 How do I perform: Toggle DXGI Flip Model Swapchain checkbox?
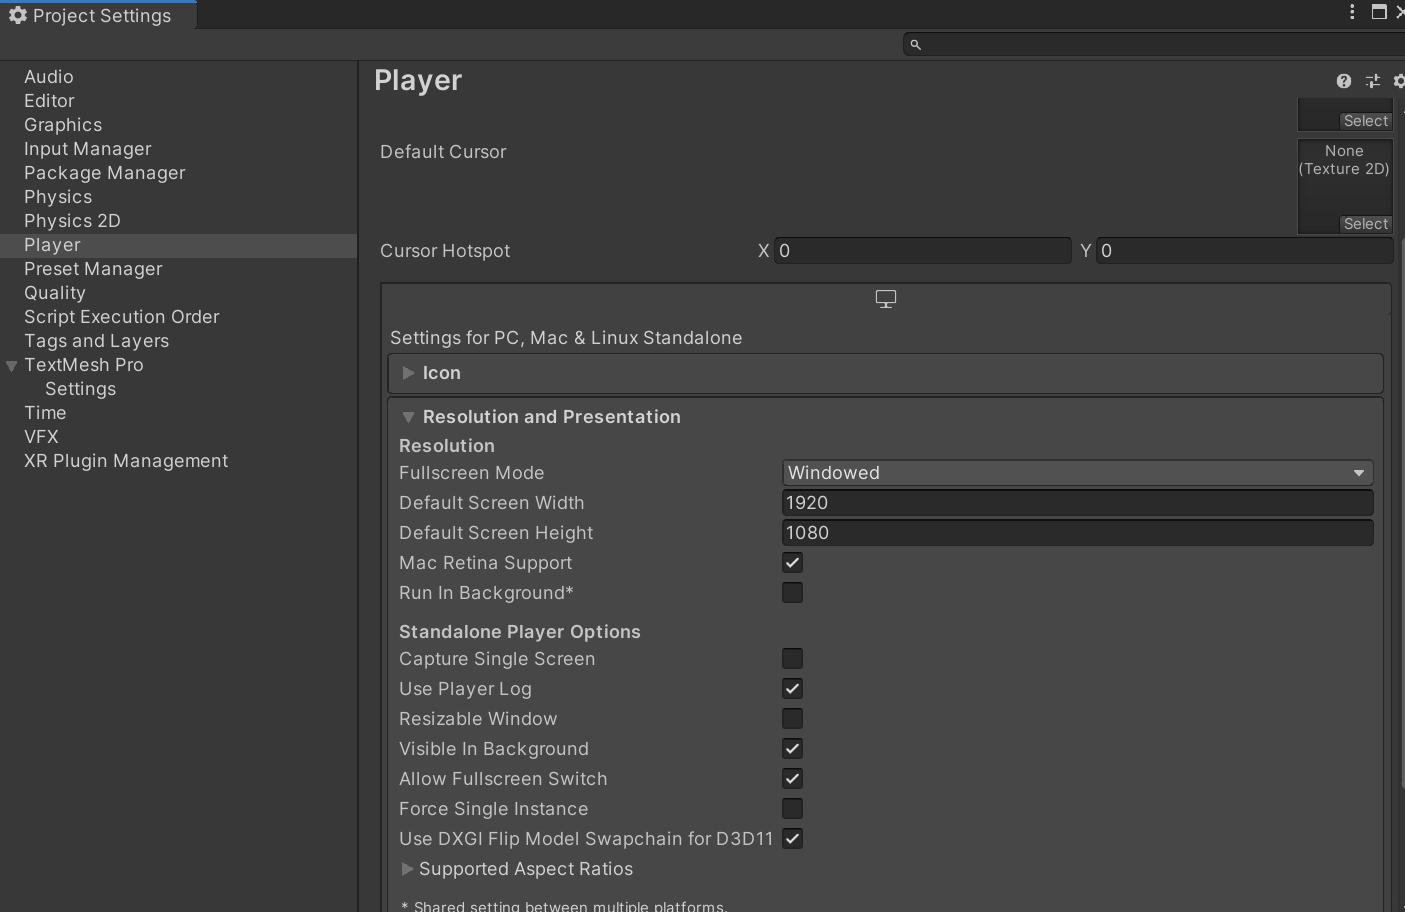pos(792,839)
